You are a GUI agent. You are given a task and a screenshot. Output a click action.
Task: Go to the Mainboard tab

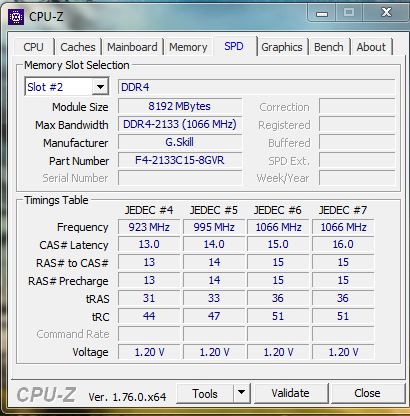pyautogui.click(x=132, y=47)
